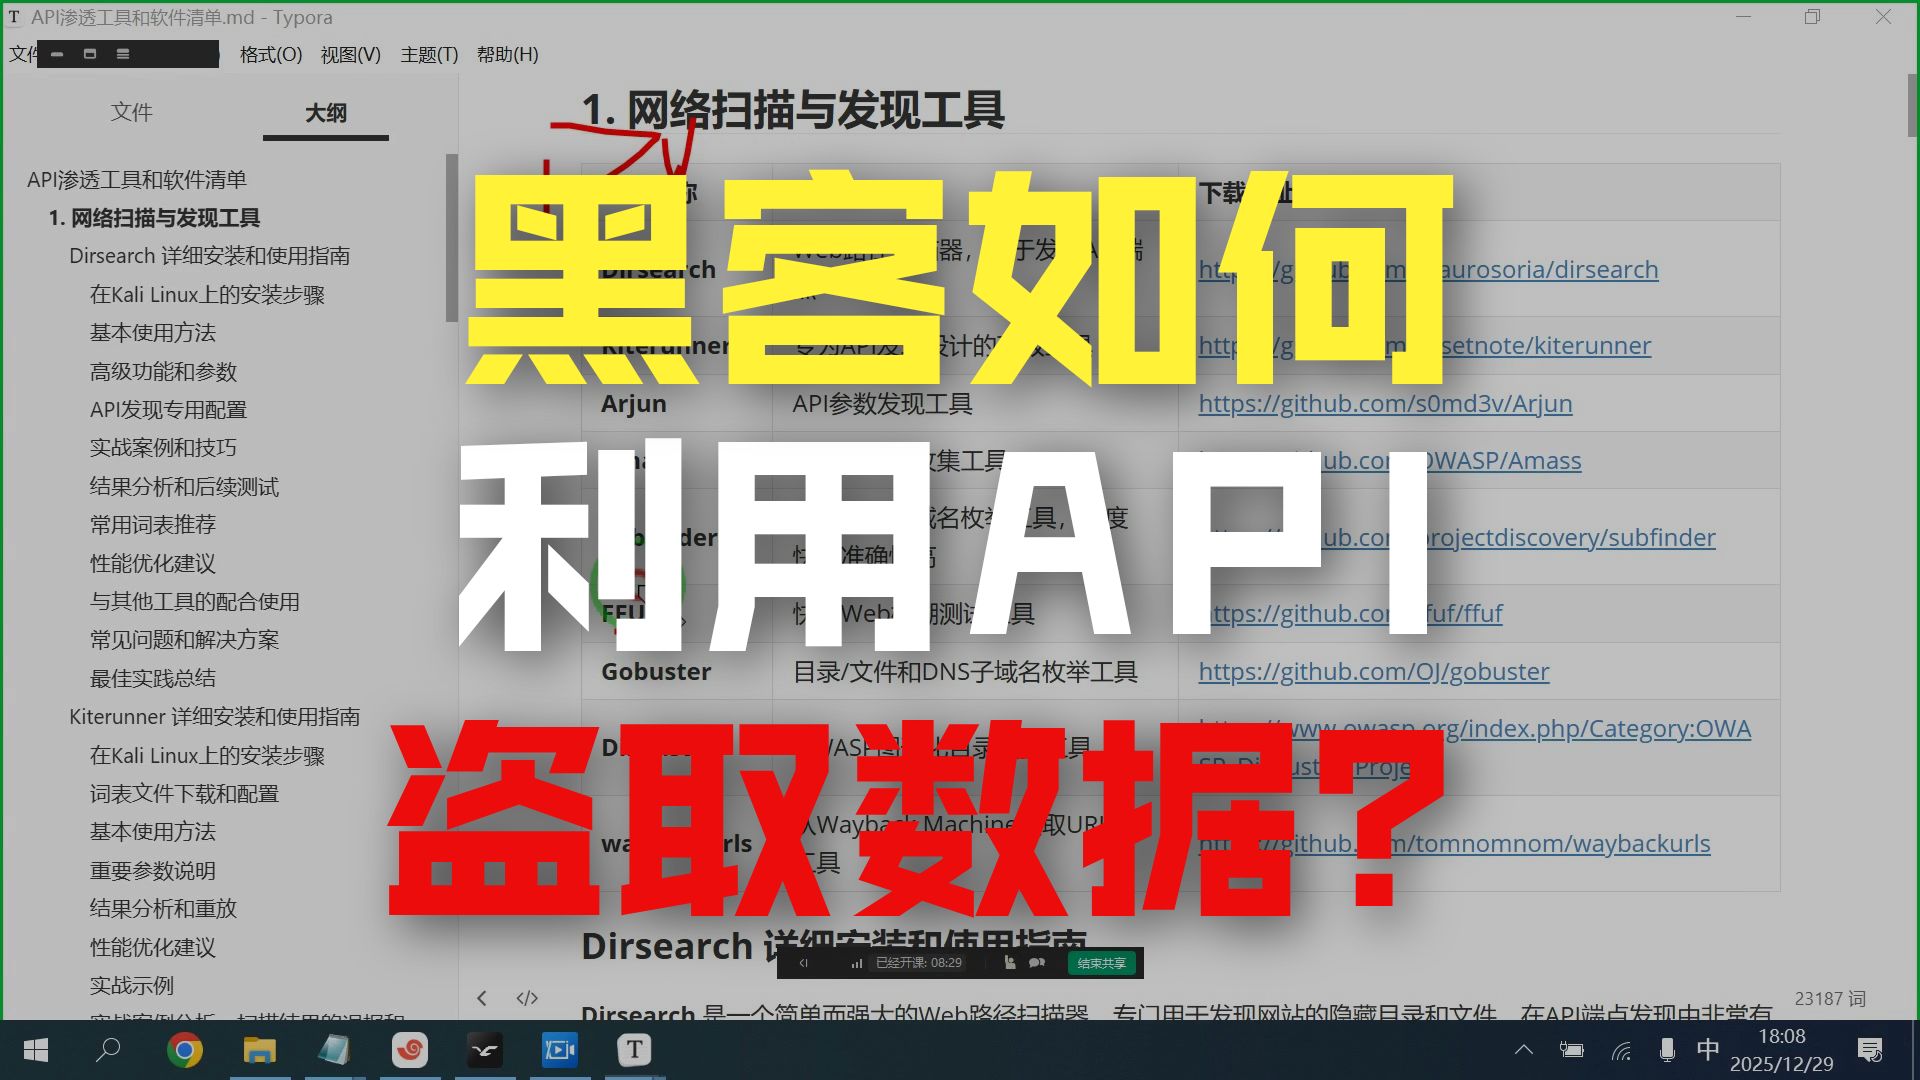This screenshot has height=1080, width=1920.
Task: Toggle the 中 input method indicator
Action: point(1708,1050)
